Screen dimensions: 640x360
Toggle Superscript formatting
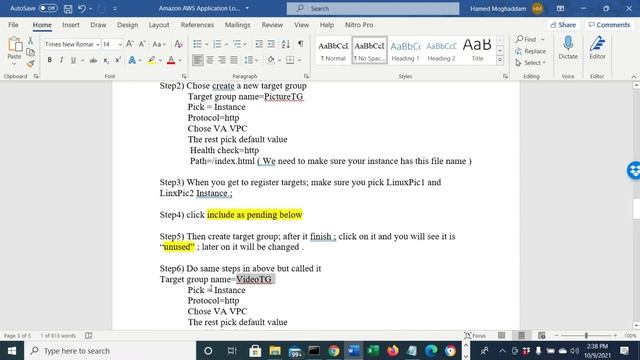[118, 60]
